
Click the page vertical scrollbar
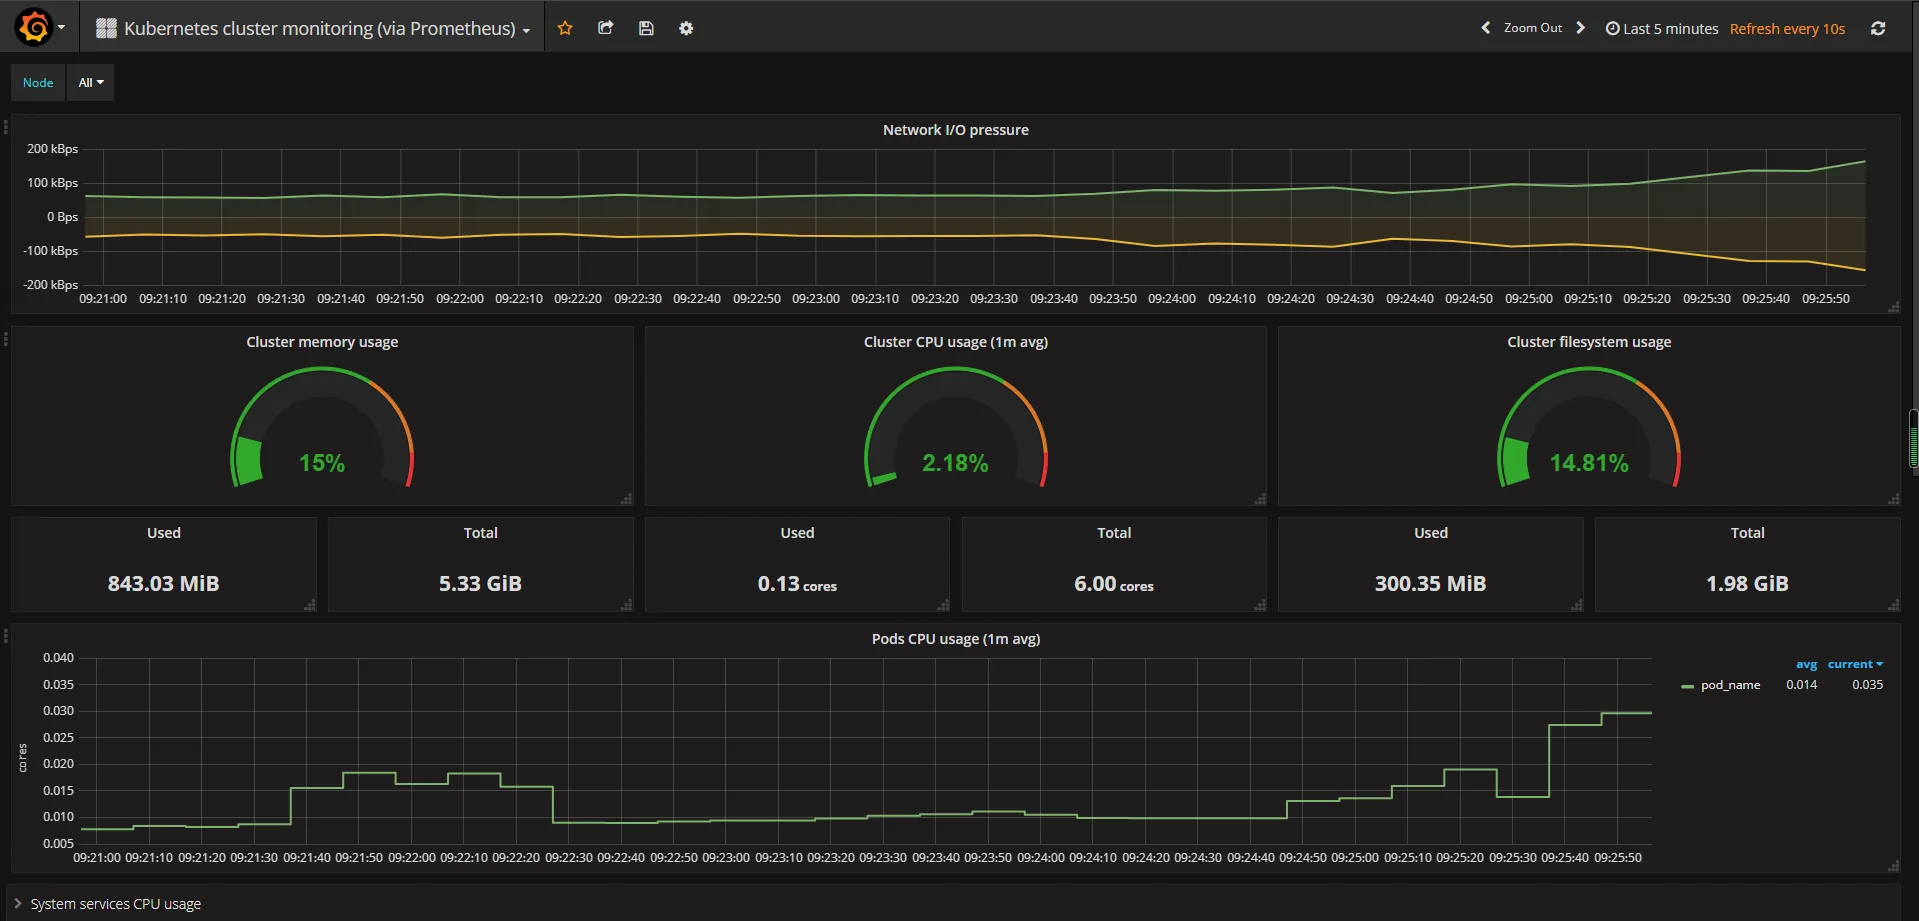pyautogui.click(x=1913, y=439)
